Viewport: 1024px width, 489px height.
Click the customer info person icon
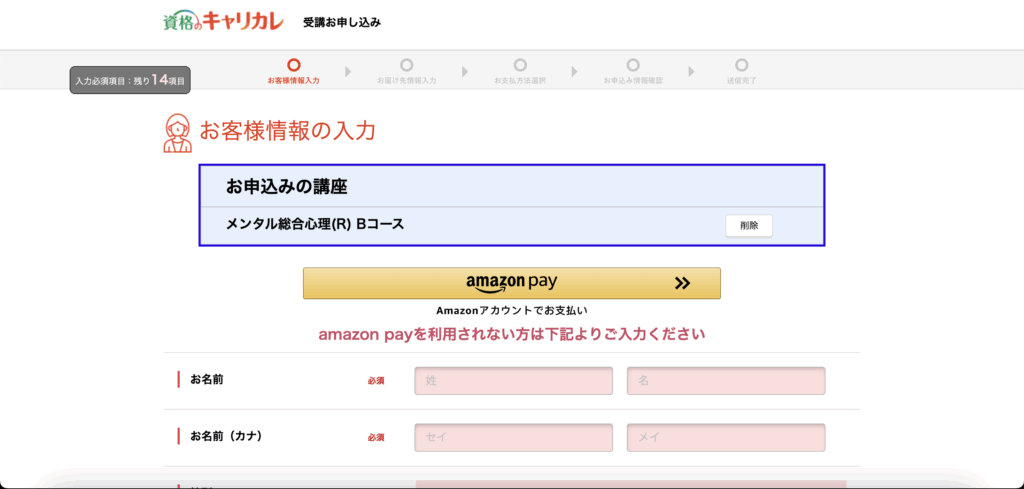click(177, 133)
